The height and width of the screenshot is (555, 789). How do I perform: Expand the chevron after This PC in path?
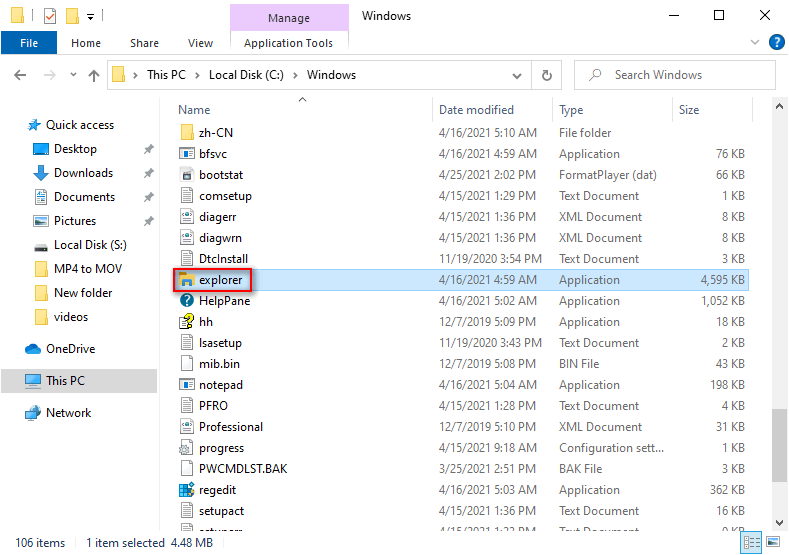click(x=197, y=75)
